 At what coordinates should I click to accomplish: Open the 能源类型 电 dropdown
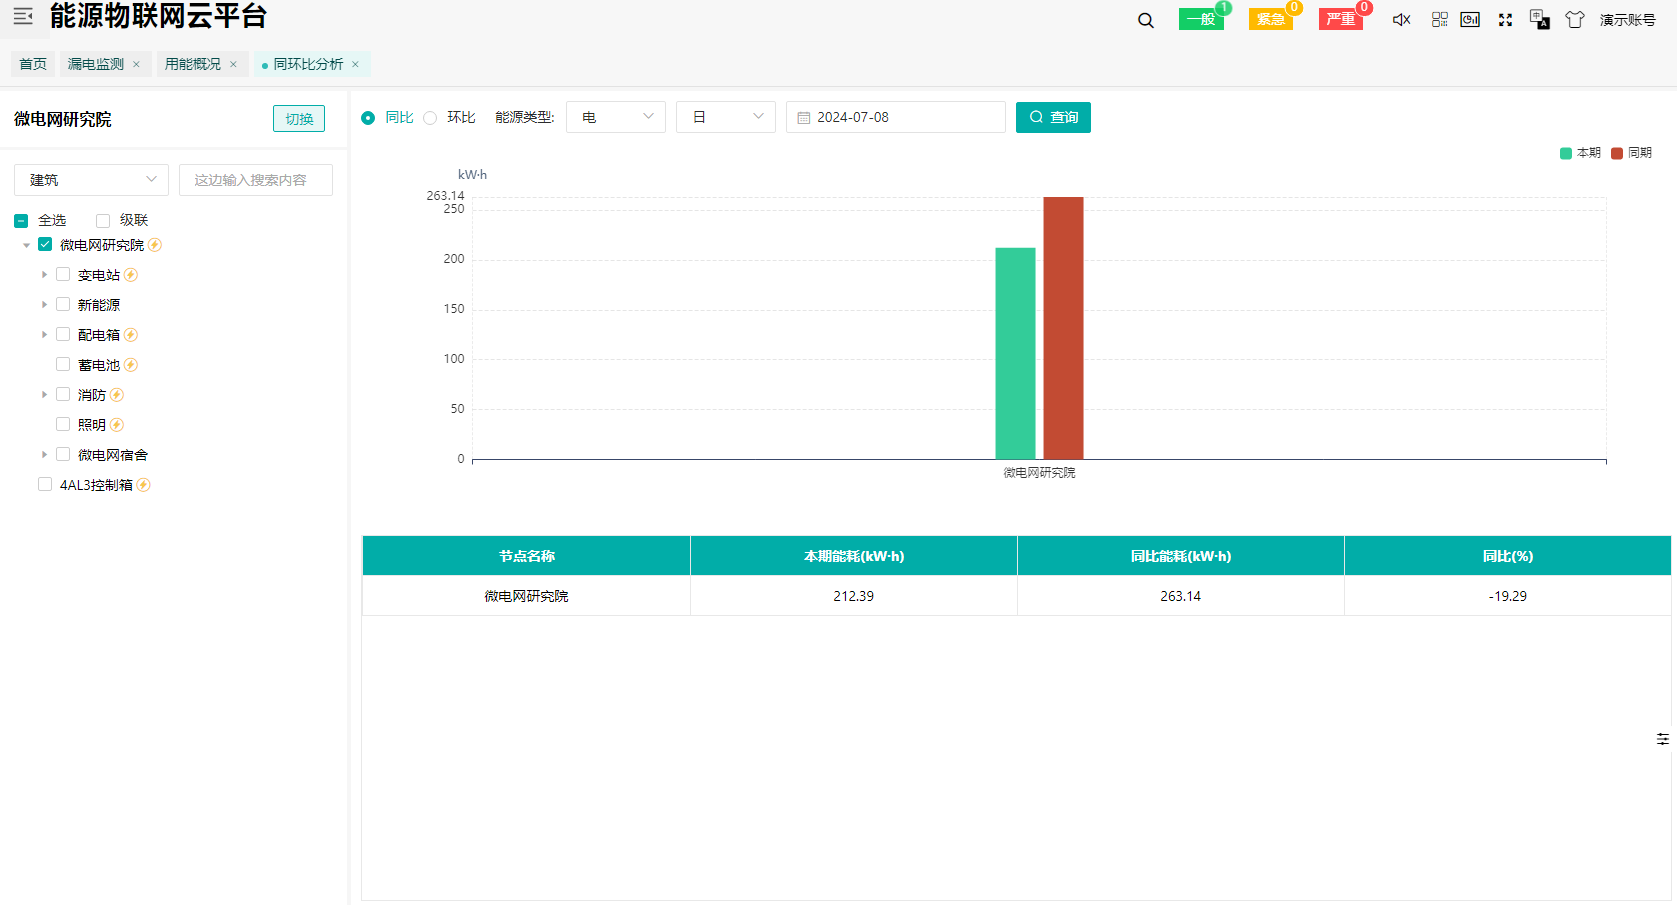(616, 117)
